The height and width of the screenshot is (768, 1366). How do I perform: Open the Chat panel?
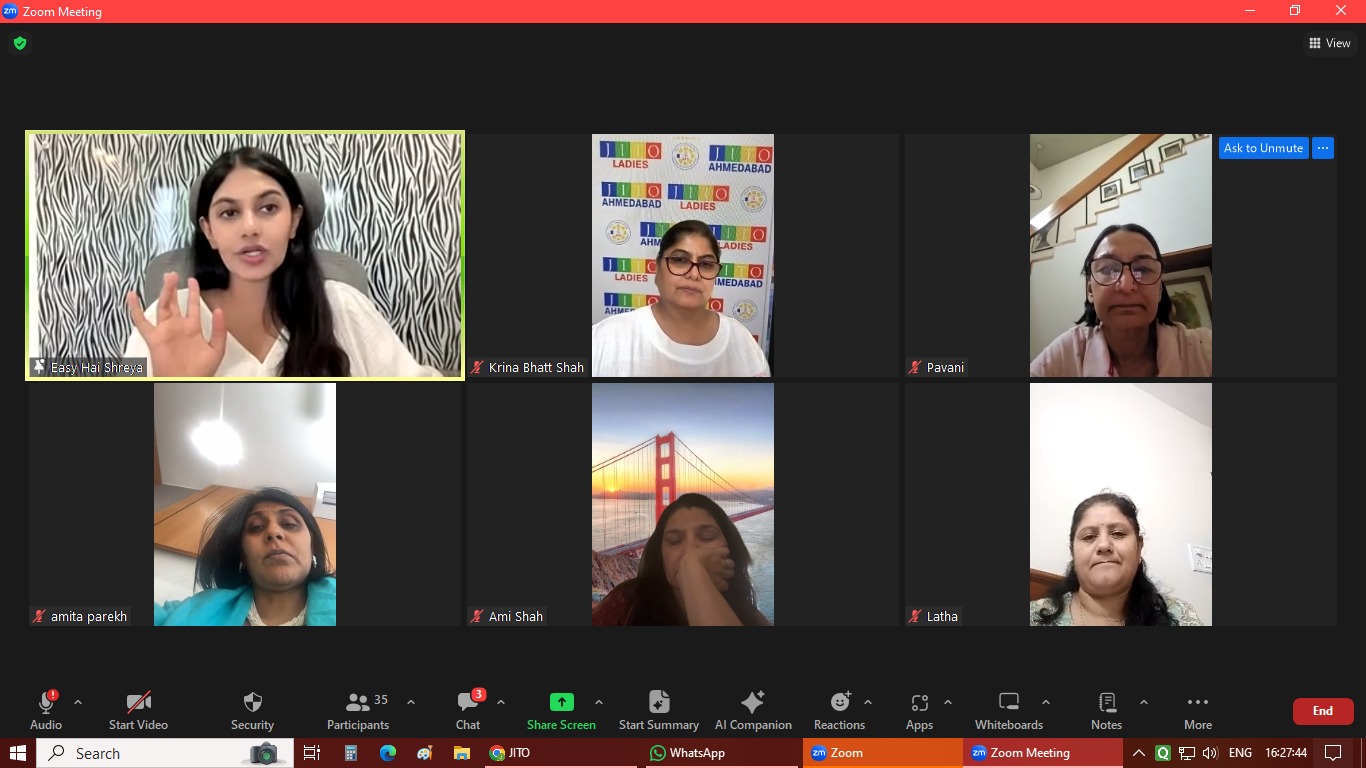pos(468,703)
